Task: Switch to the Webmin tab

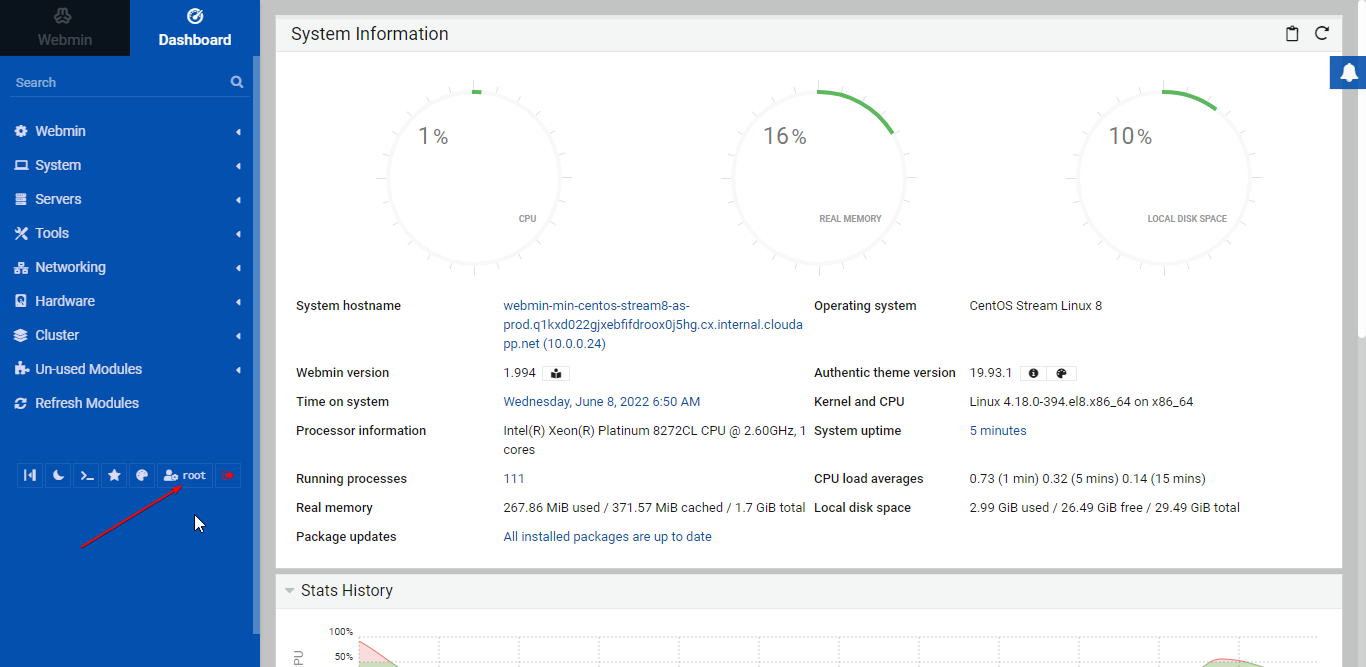Action: click(65, 28)
